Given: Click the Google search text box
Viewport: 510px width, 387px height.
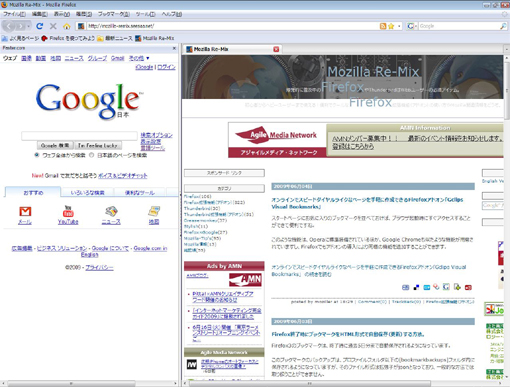Looking at the screenshot, I should [x=79, y=136].
